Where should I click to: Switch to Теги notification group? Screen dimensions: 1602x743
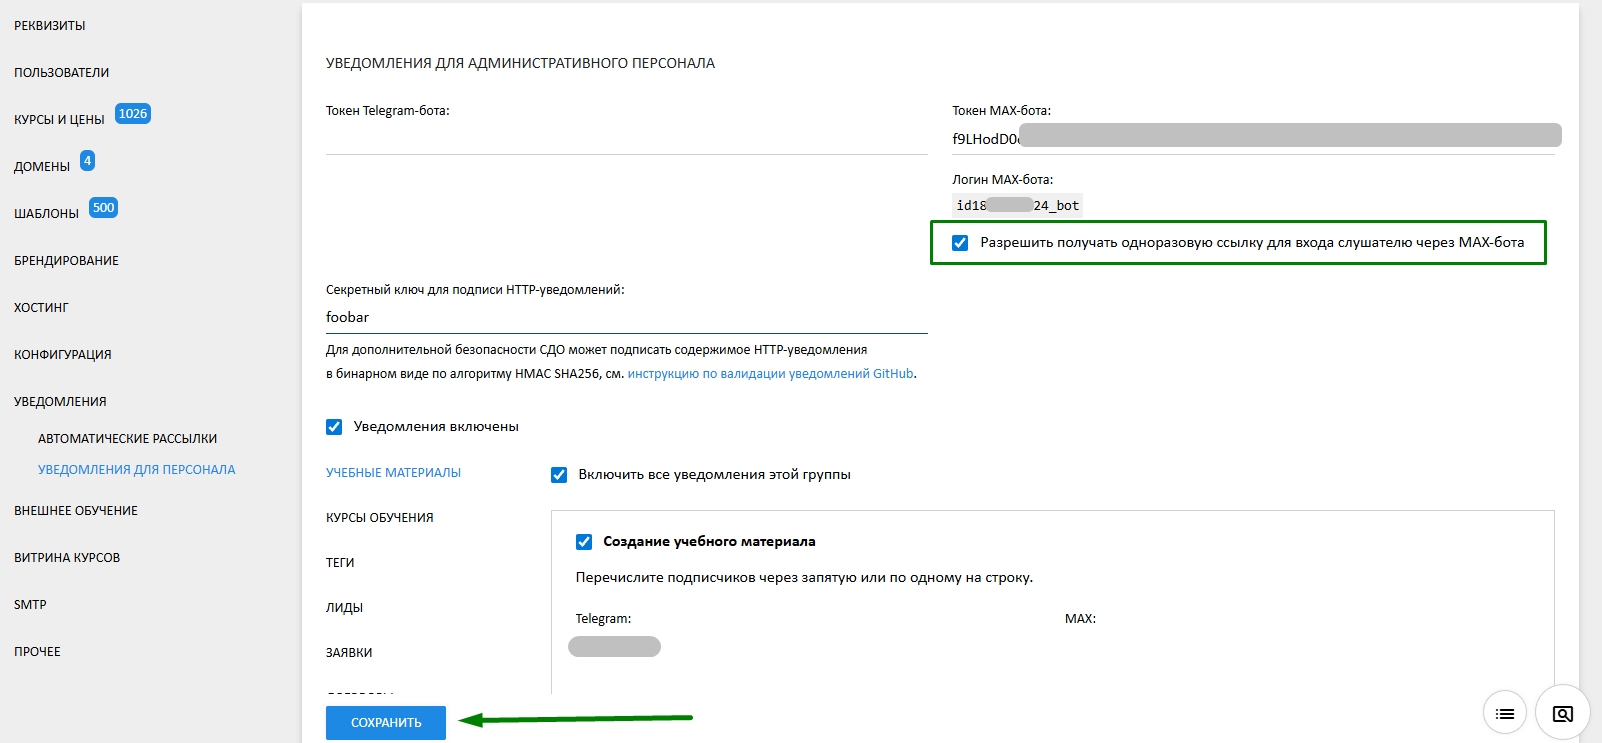340,563
